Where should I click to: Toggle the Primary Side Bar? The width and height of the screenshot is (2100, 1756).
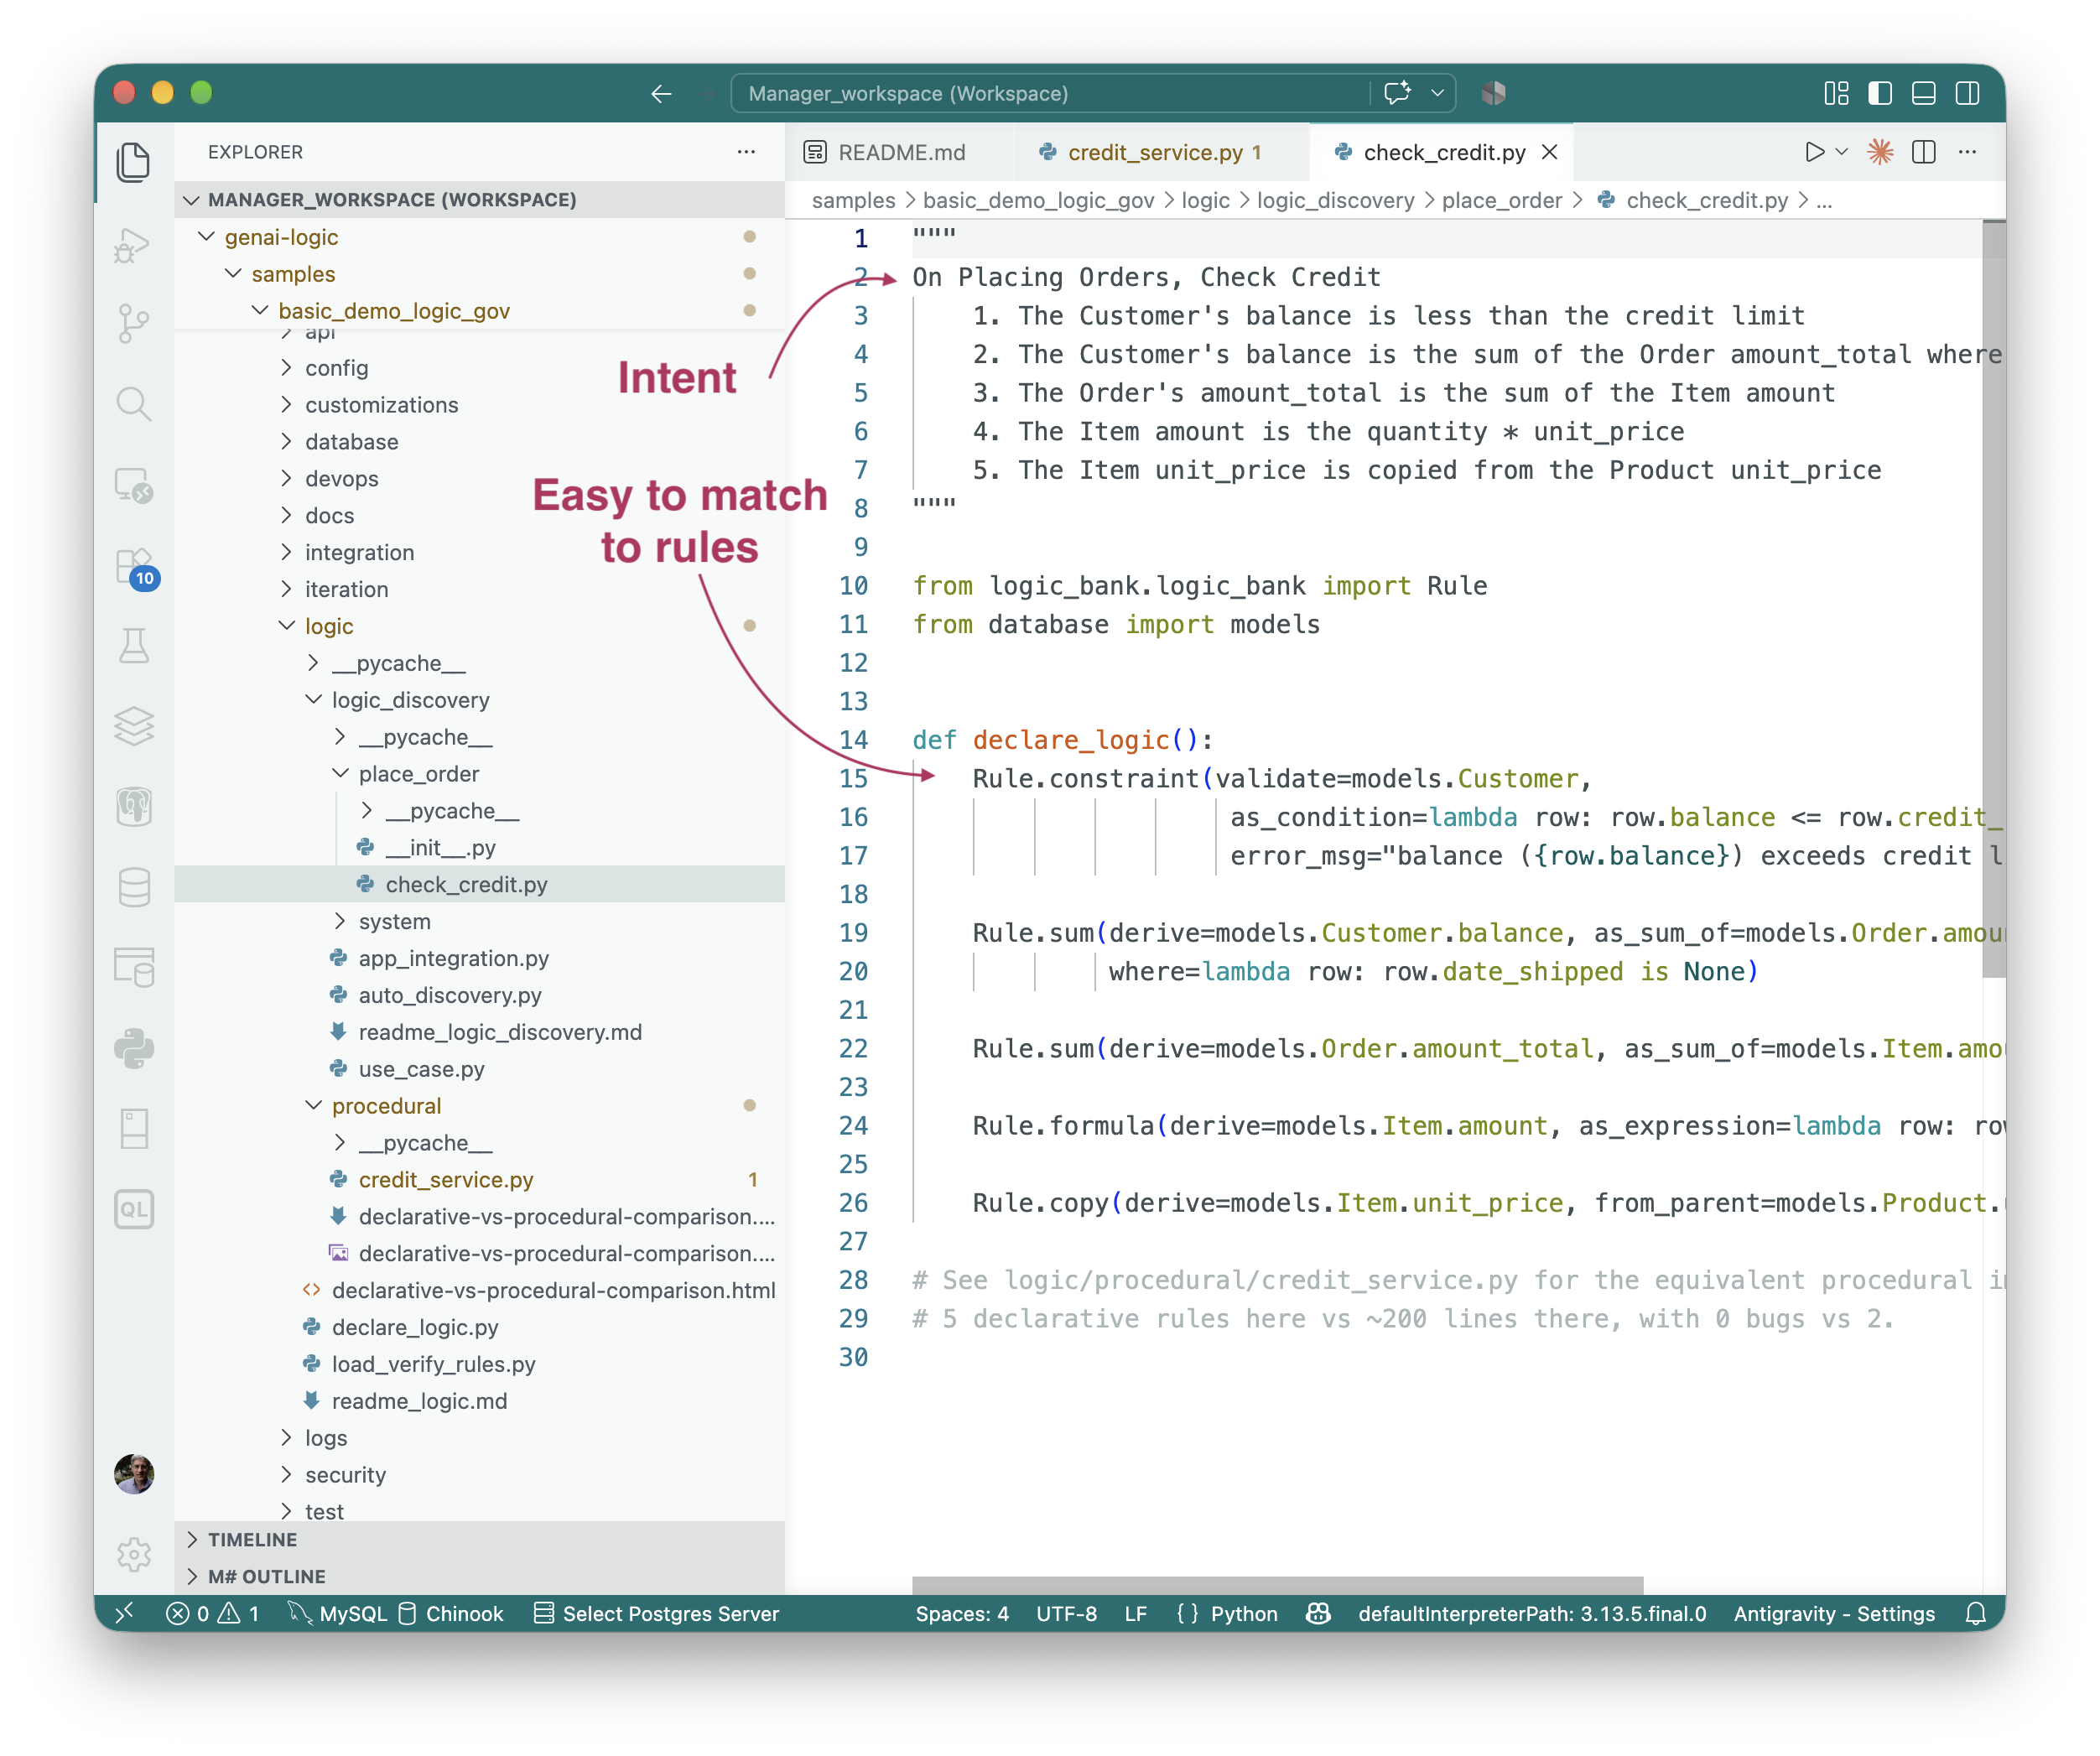click(1880, 93)
